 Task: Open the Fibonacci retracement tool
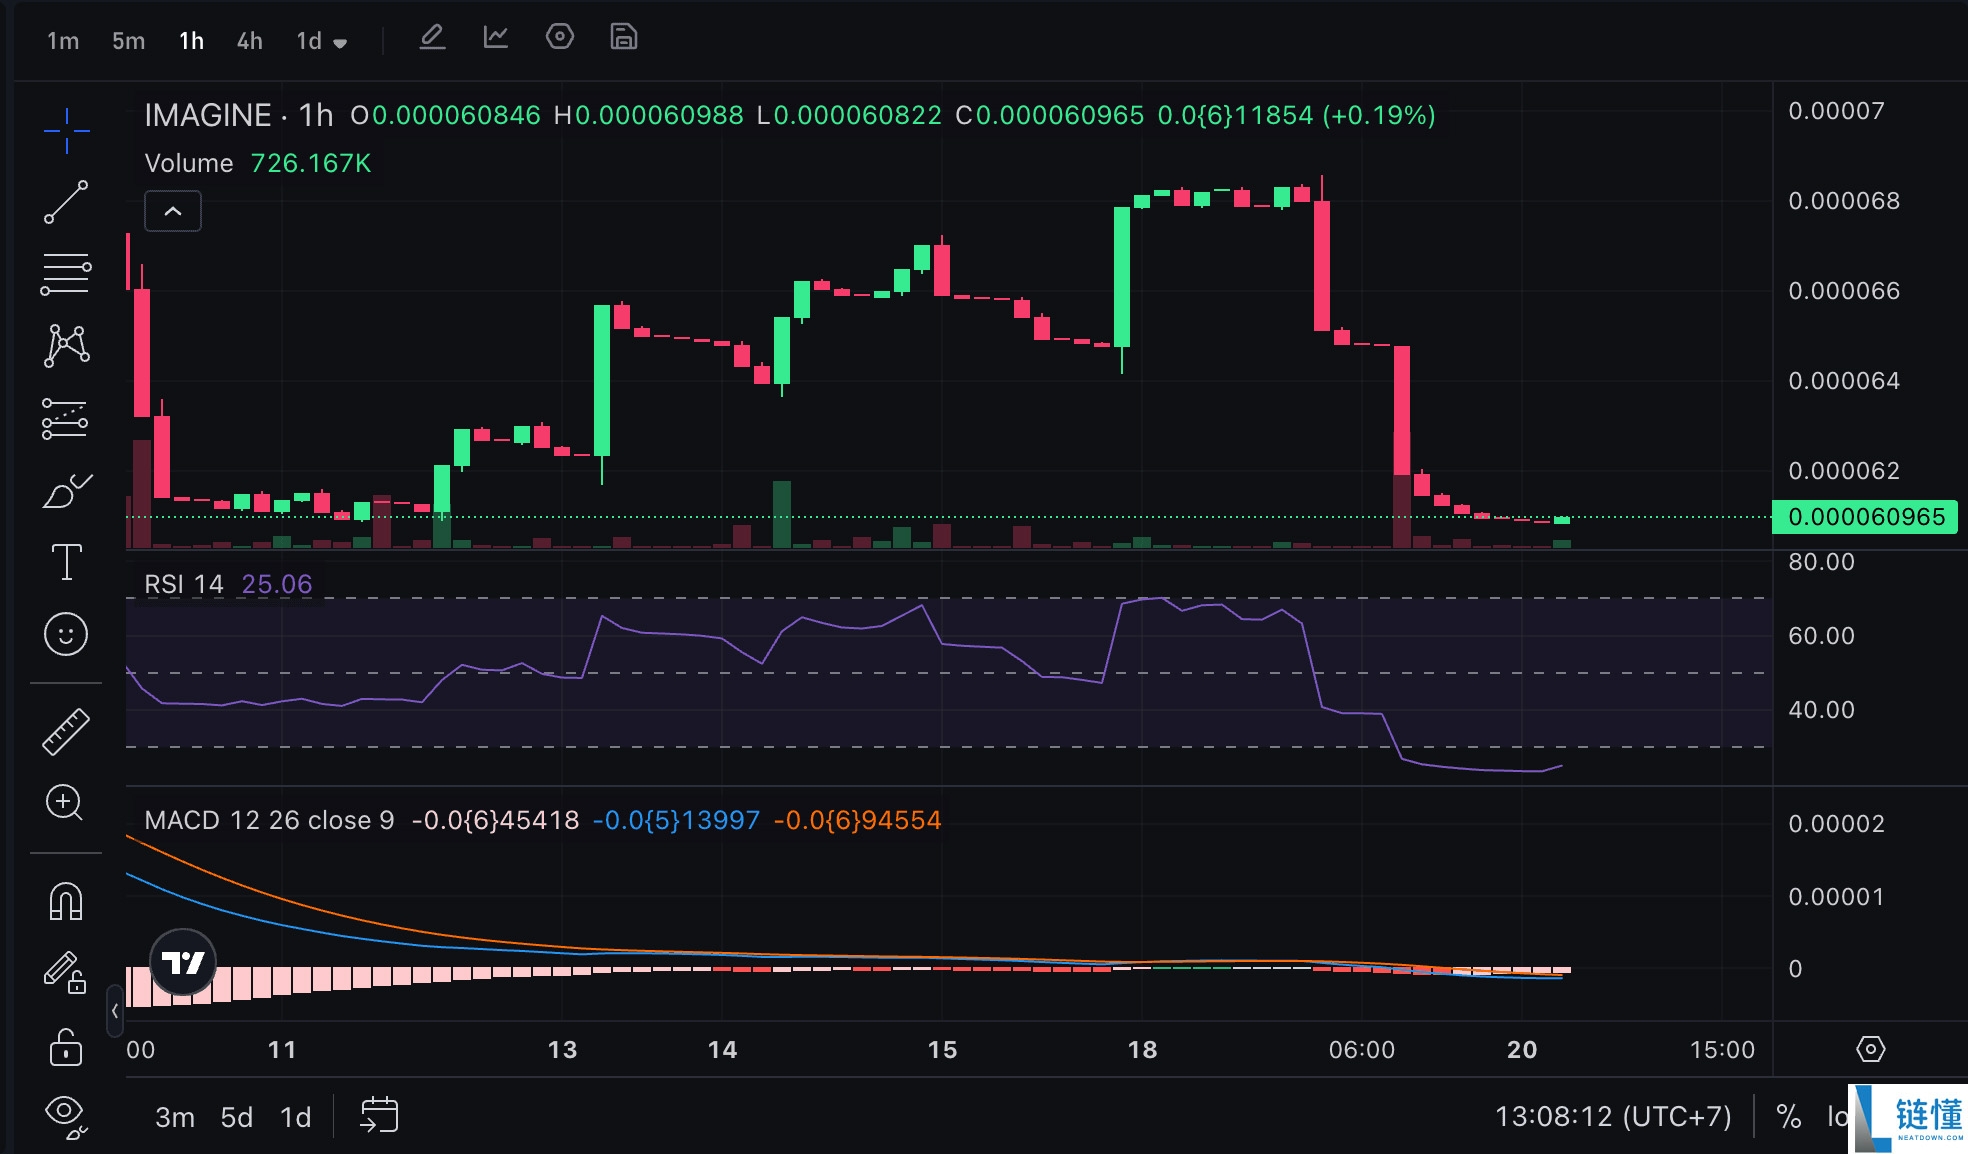click(x=66, y=274)
